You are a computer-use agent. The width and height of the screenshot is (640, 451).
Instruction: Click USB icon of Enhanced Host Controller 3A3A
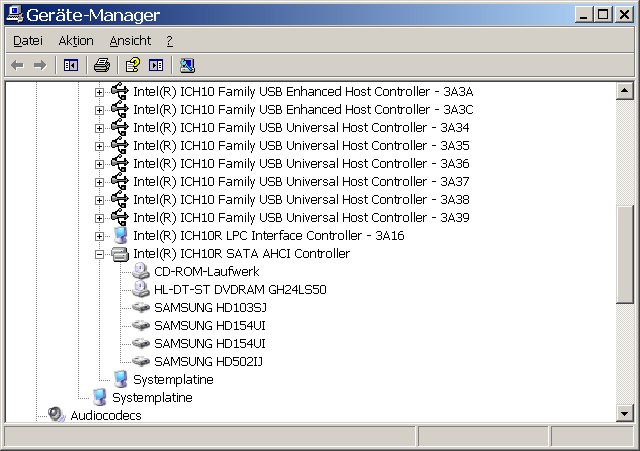[120, 91]
